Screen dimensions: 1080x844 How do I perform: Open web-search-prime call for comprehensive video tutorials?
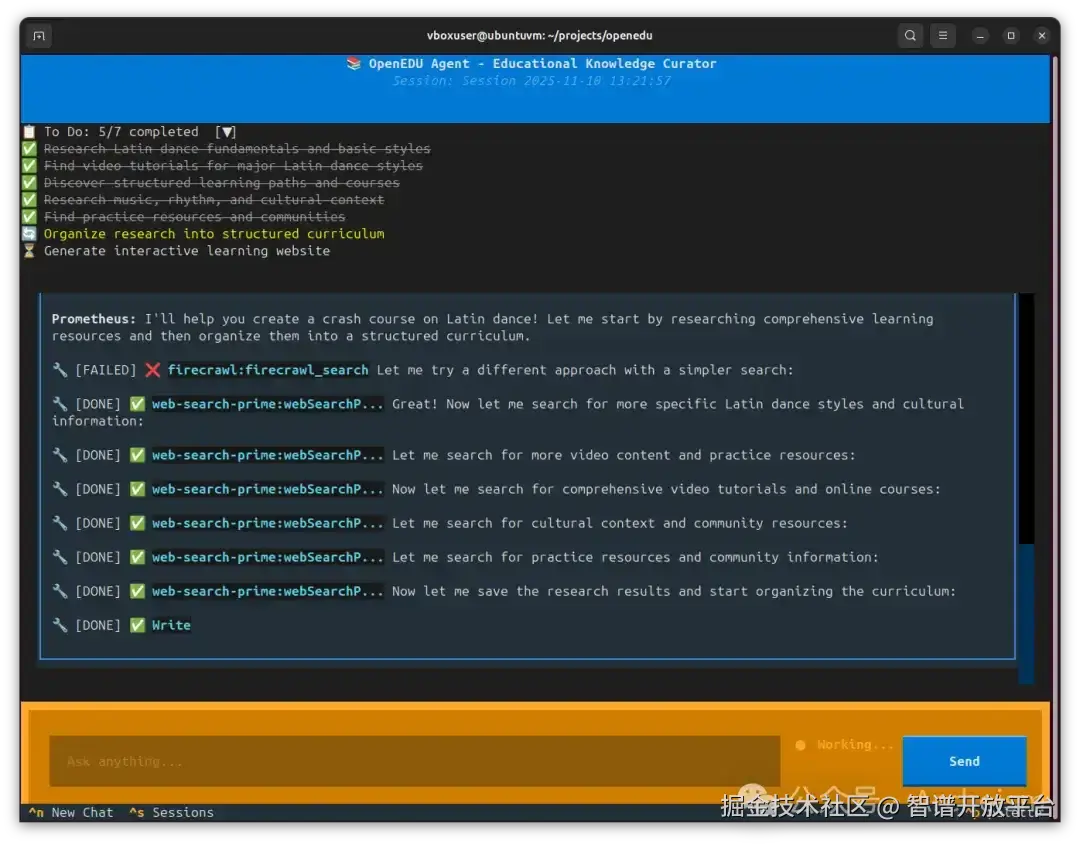(x=267, y=489)
